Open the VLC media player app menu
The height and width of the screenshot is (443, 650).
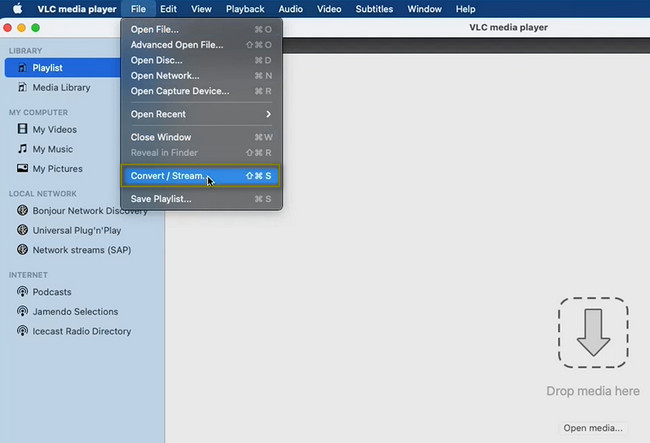(x=77, y=9)
